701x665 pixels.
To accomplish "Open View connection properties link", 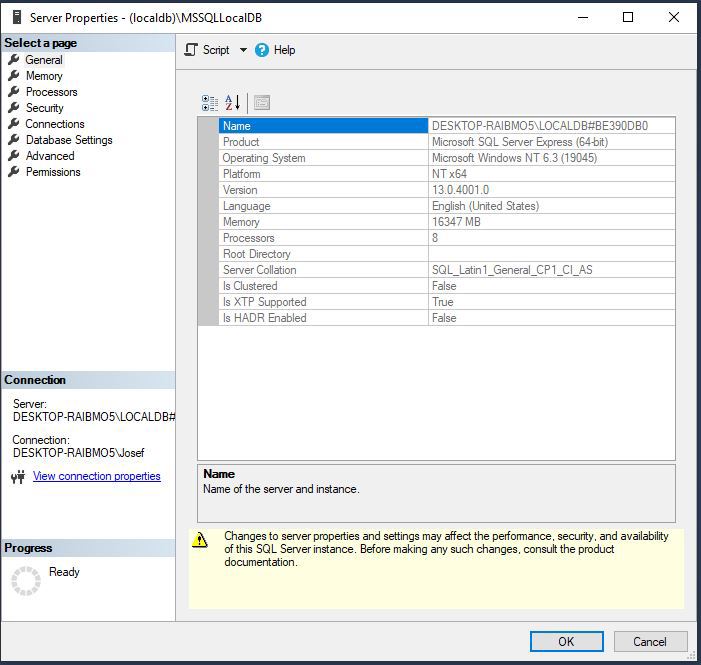I will [x=97, y=476].
